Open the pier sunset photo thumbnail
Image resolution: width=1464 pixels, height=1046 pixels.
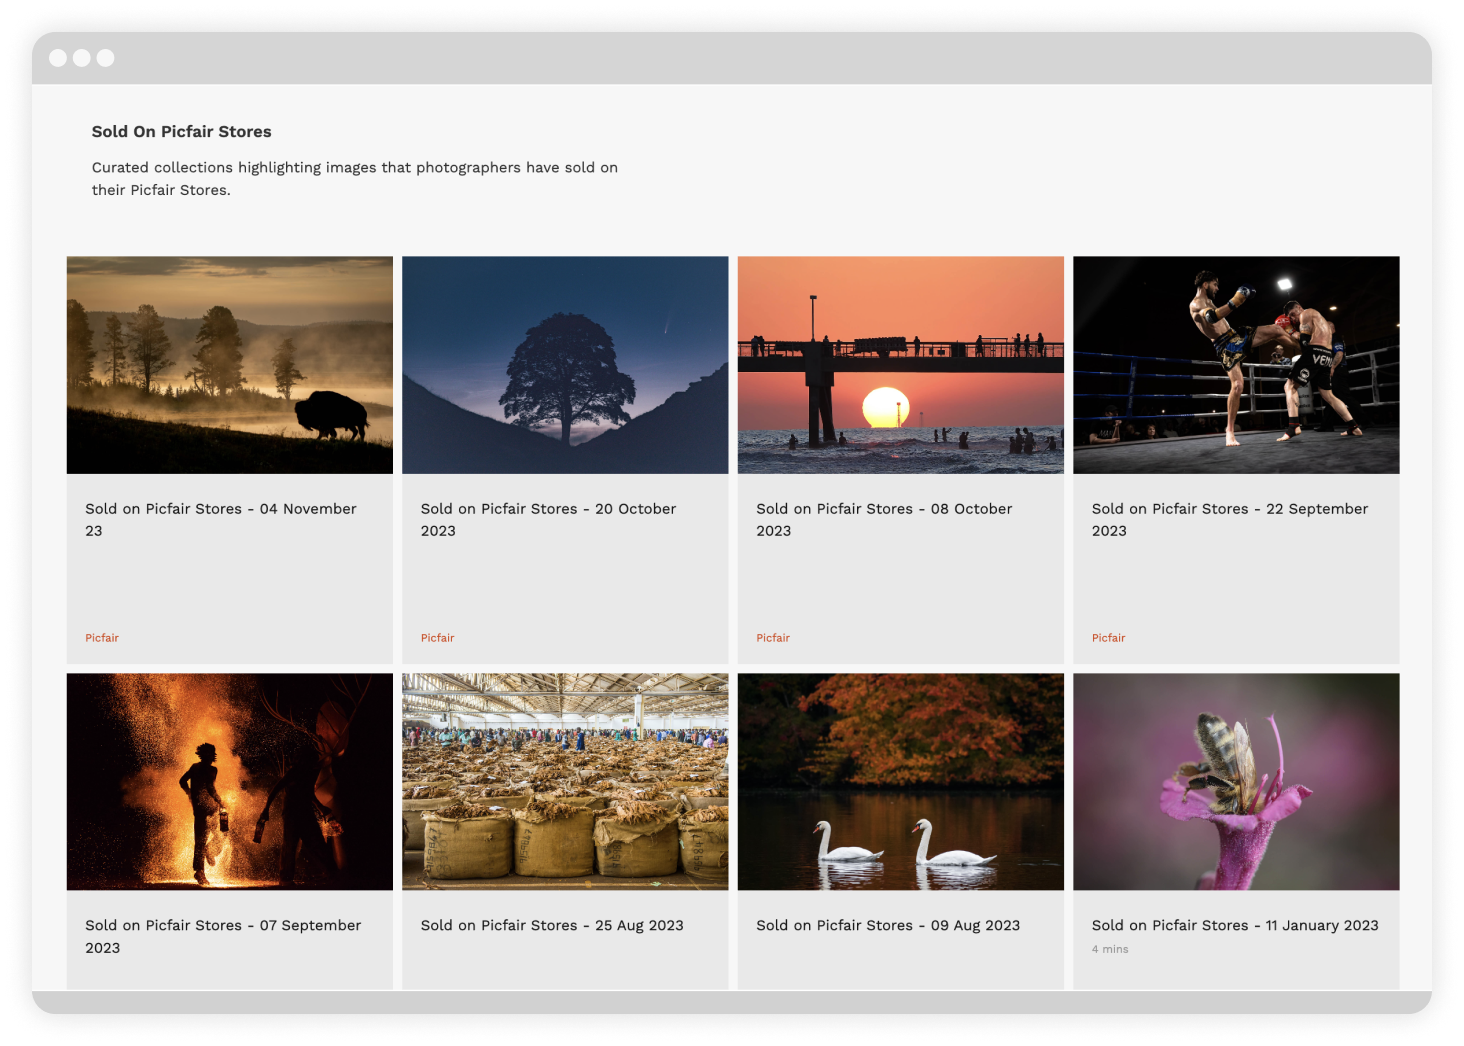pyautogui.click(x=900, y=365)
